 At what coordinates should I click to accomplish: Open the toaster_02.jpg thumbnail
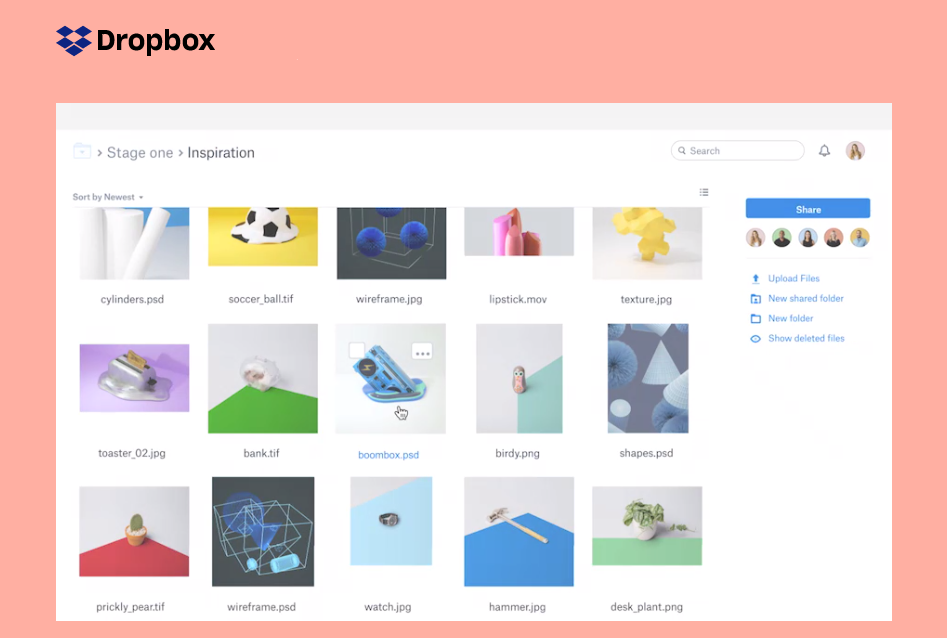point(134,378)
